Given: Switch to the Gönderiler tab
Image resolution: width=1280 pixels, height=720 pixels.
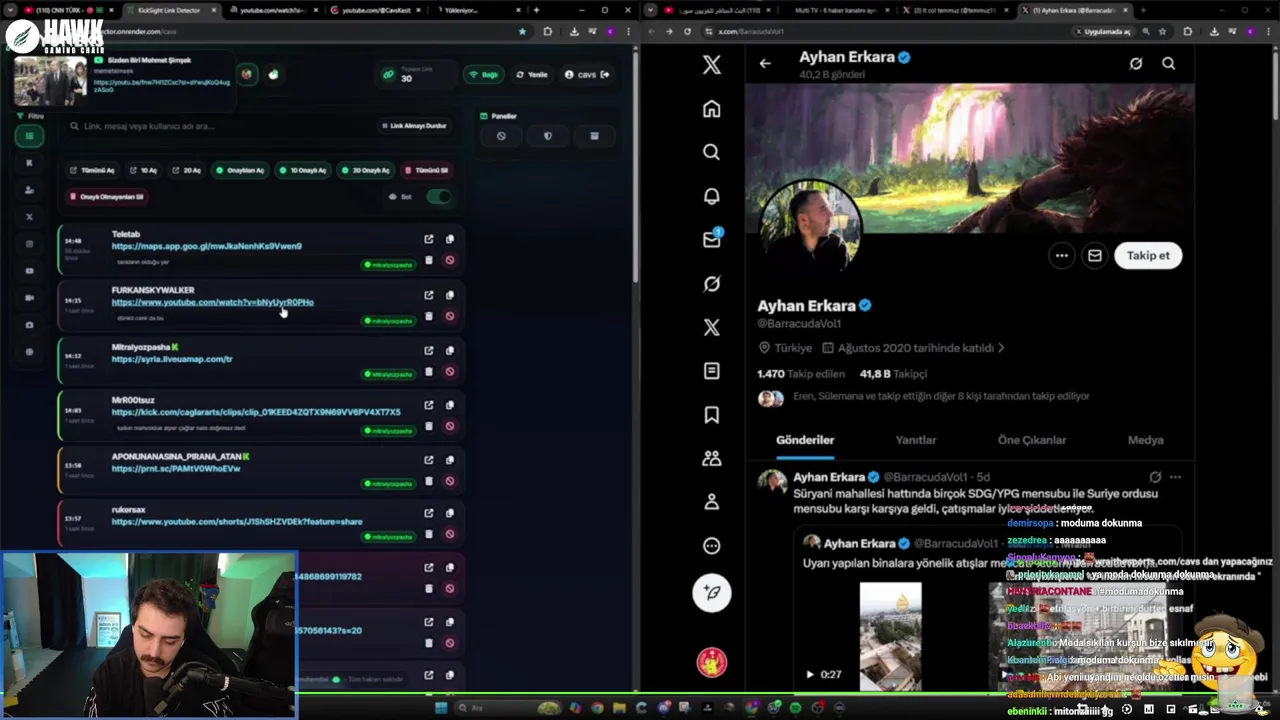Looking at the screenshot, I should pyautogui.click(x=805, y=440).
